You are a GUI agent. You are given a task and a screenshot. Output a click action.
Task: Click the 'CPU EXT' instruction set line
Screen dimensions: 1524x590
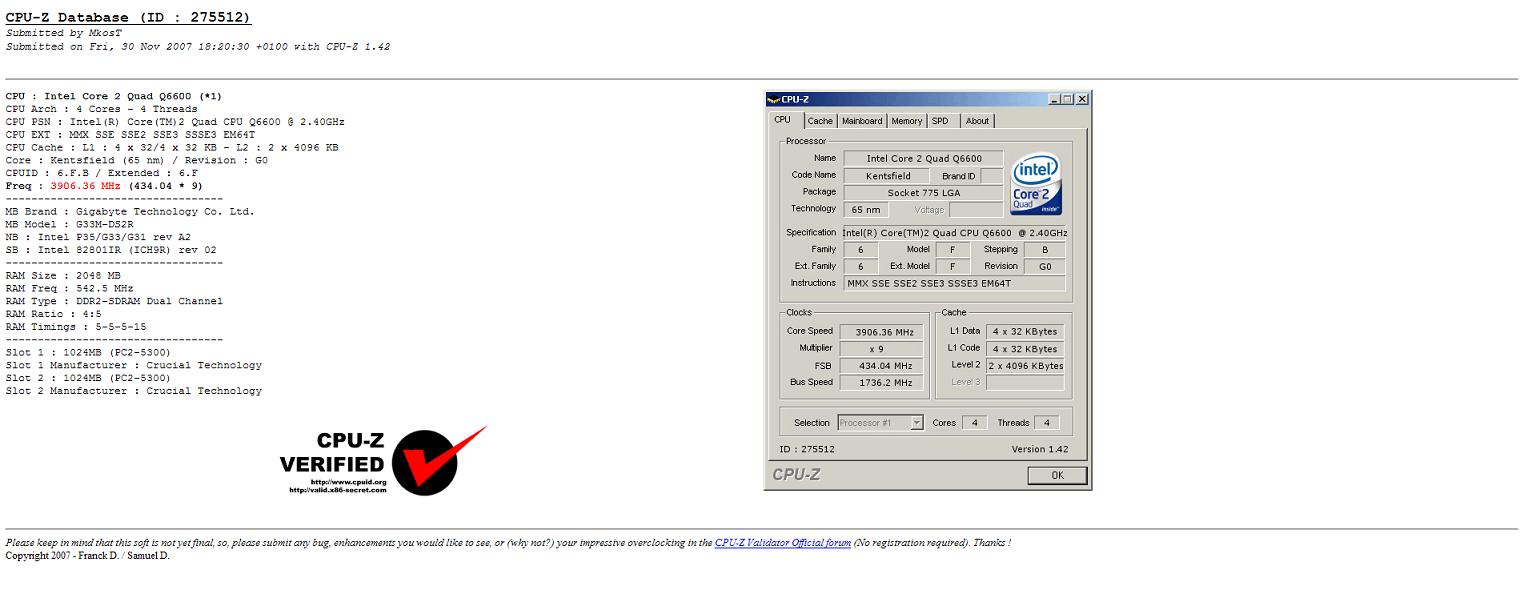coord(131,135)
